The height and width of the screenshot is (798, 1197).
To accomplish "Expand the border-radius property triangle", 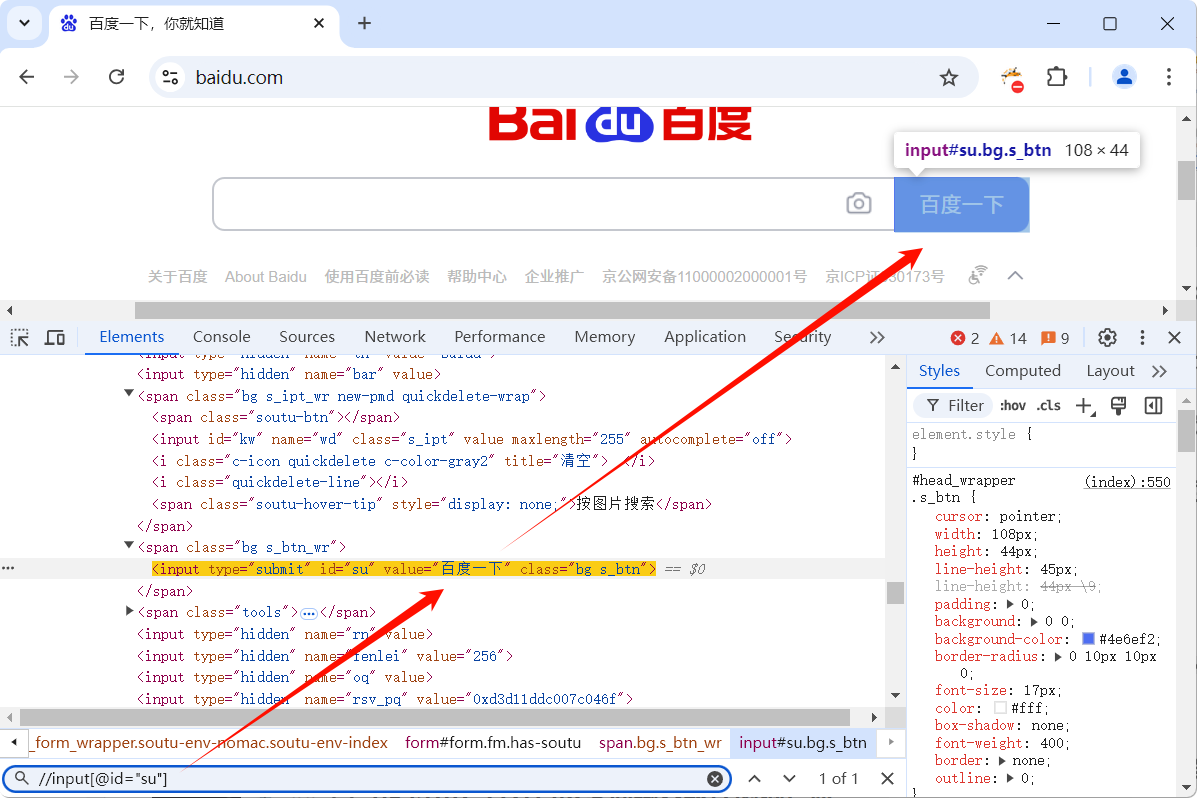I will click(1058, 657).
